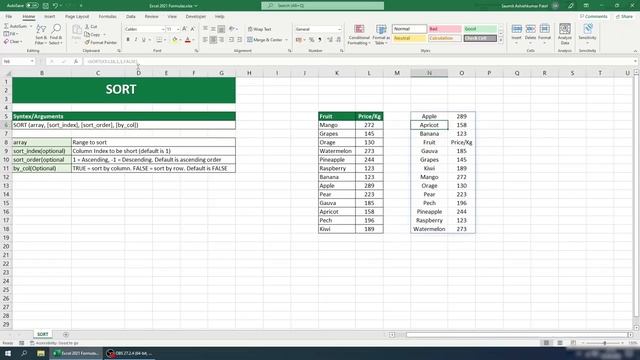The height and width of the screenshot is (360, 640).
Task: Add a new sheet
Action: point(66,335)
